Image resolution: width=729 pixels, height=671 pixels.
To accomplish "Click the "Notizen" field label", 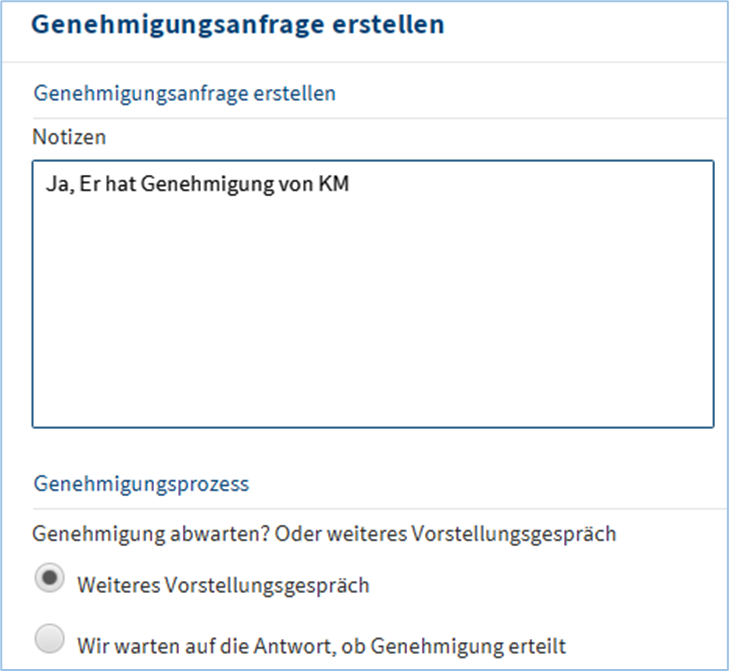I will point(69,136).
